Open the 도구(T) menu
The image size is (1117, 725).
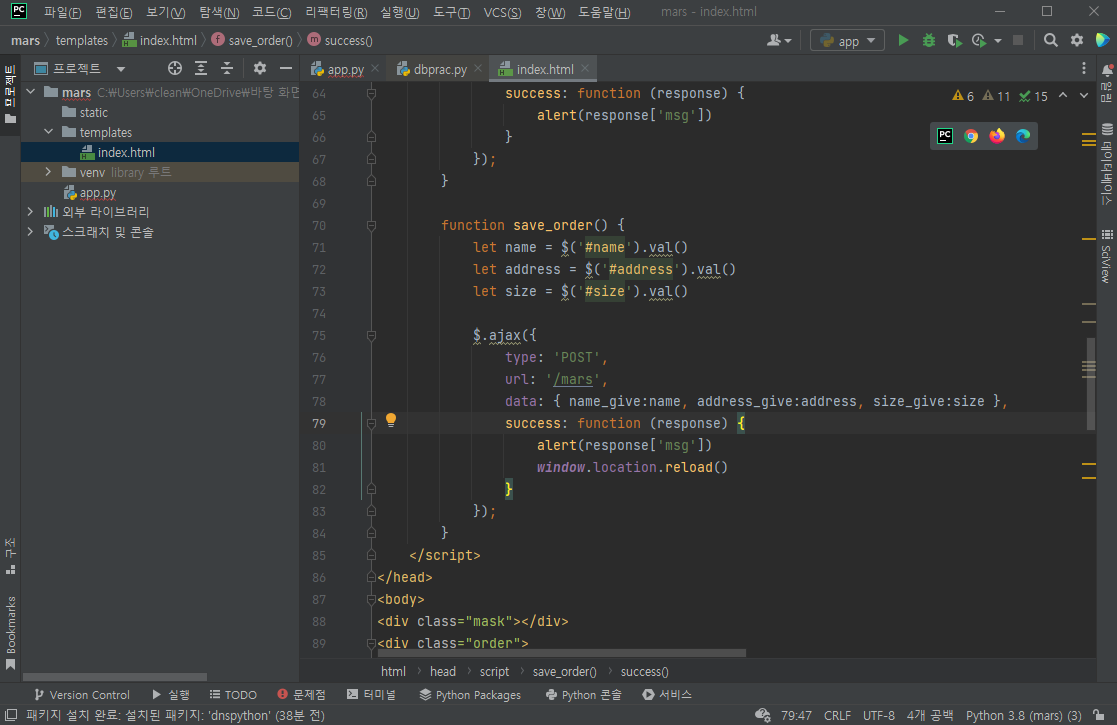click(452, 12)
